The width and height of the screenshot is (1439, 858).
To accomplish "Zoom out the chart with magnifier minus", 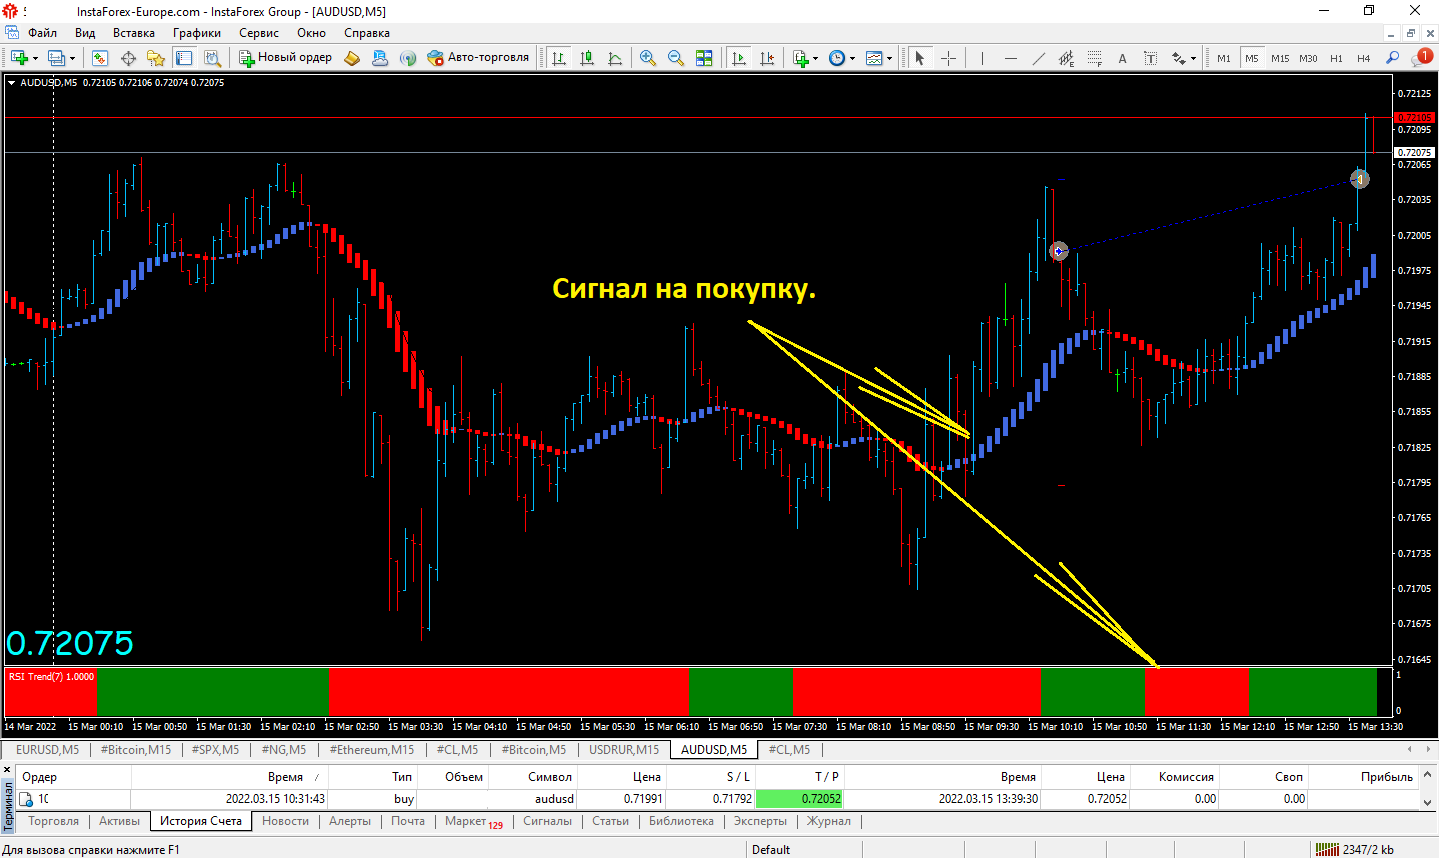I will [x=676, y=58].
